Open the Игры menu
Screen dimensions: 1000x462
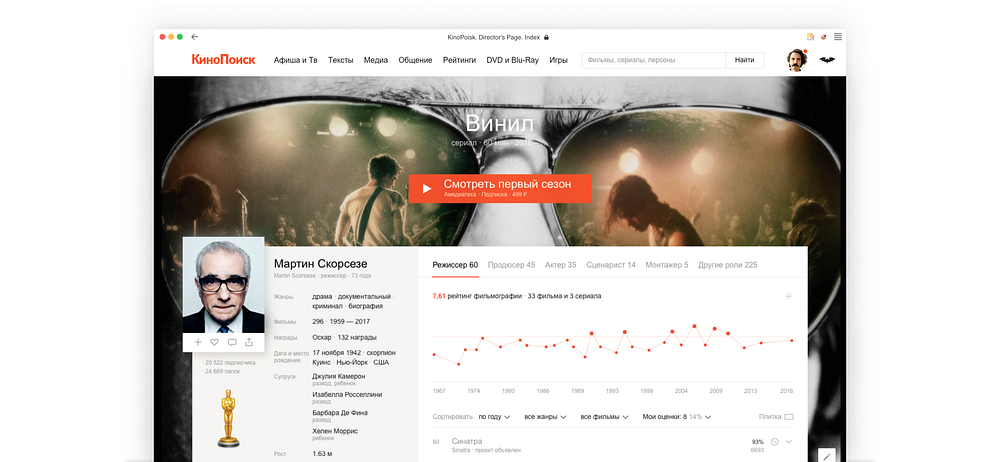(x=558, y=60)
